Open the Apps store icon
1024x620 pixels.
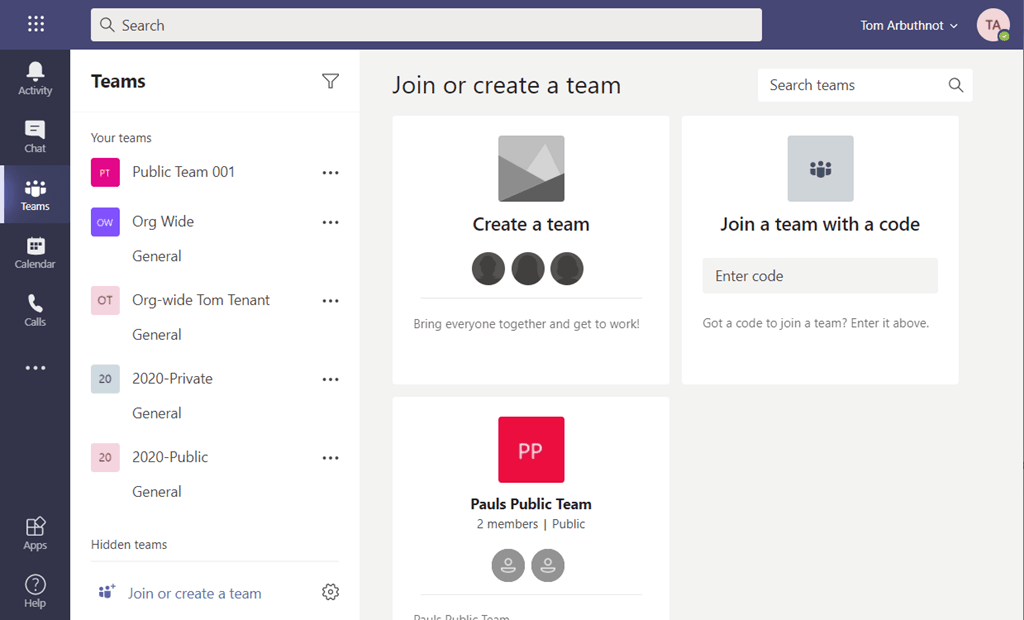tap(35, 533)
